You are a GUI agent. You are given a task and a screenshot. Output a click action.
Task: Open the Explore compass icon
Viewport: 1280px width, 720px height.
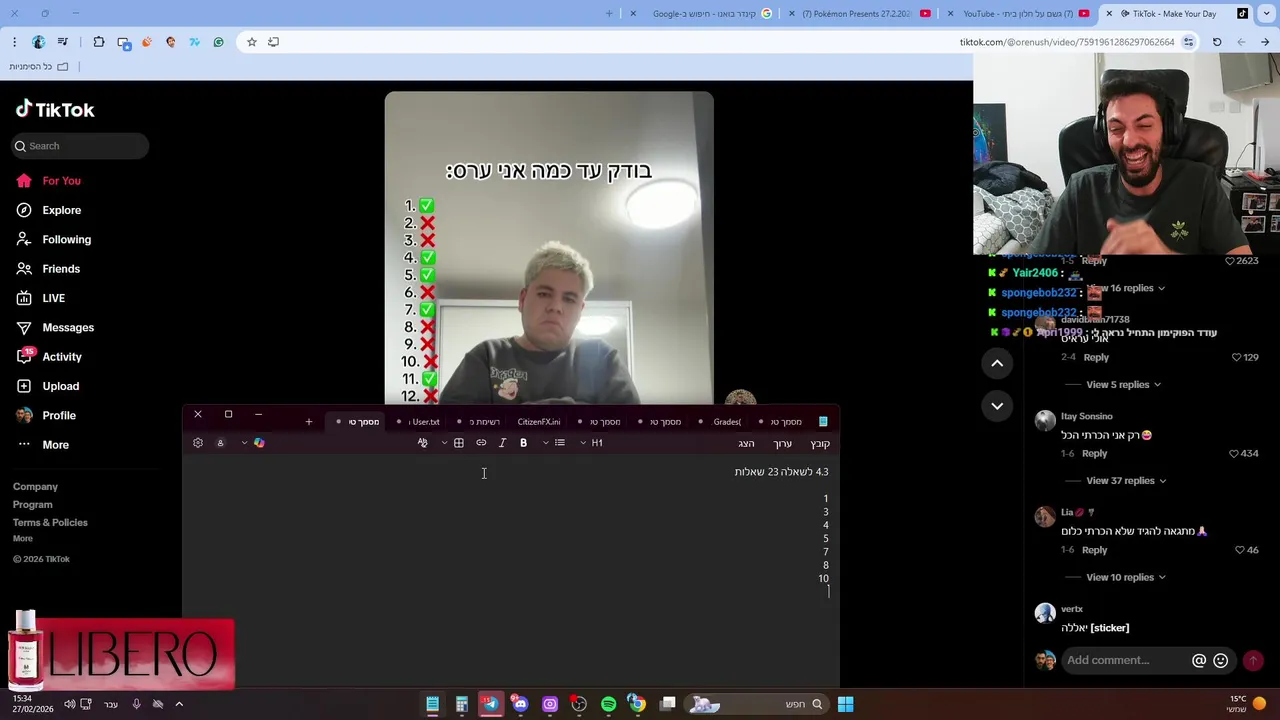click(24, 210)
